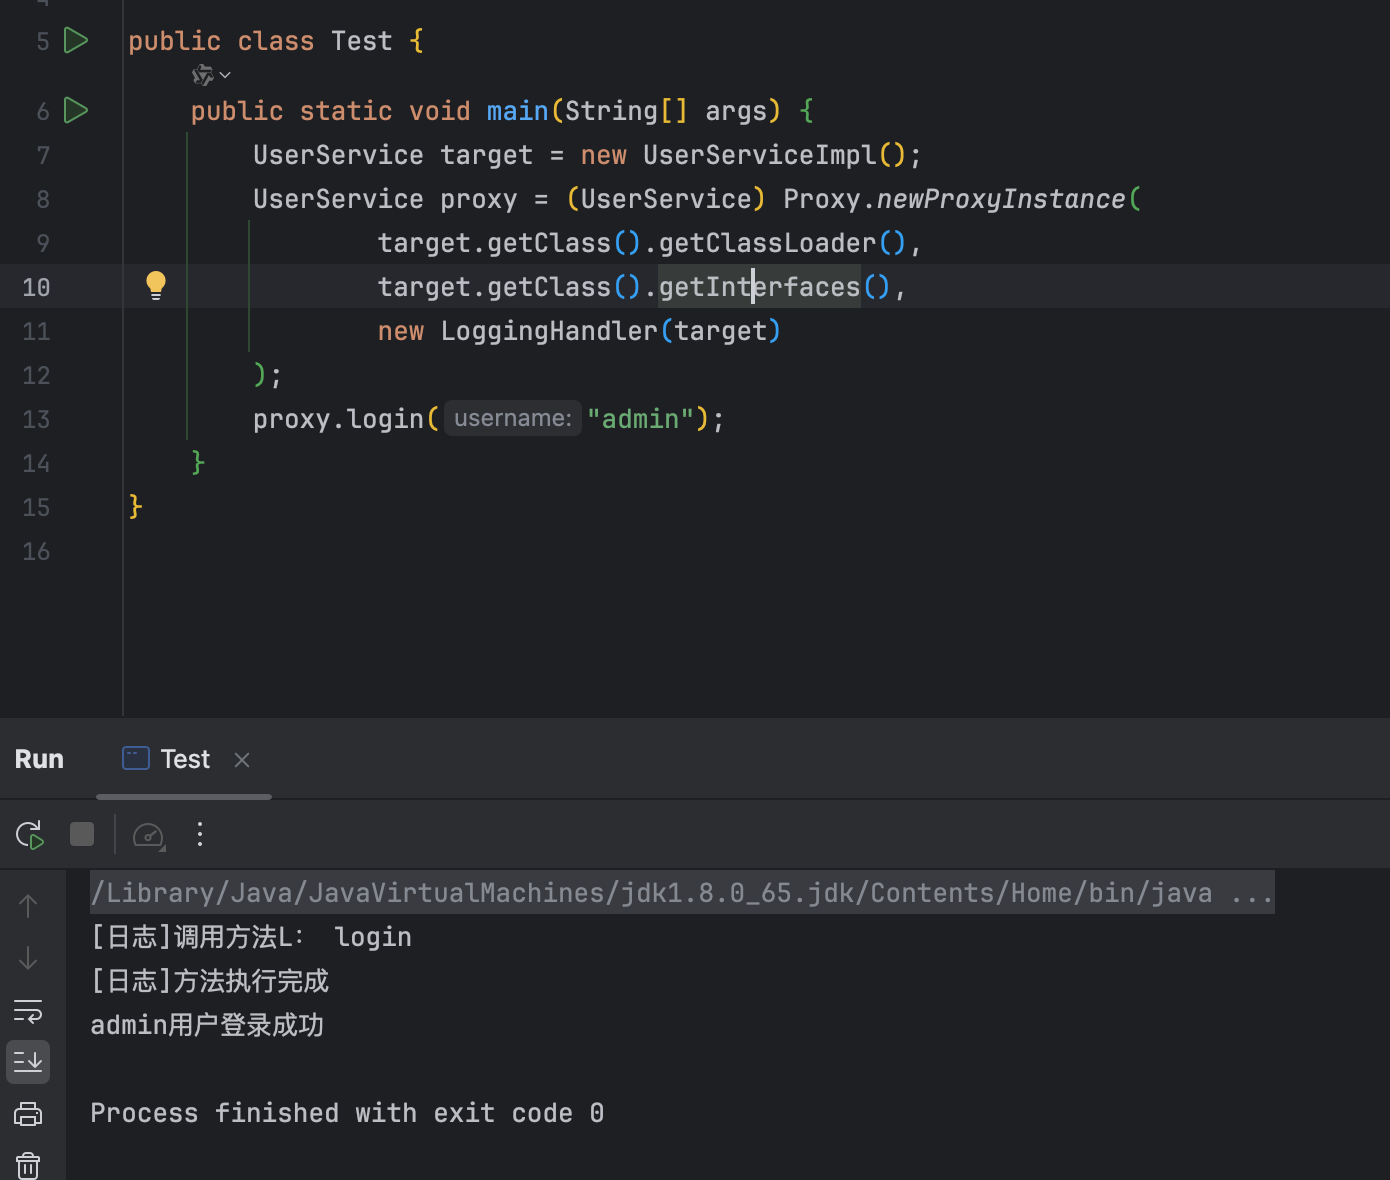Click line number 10 in gutter

coord(36,288)
